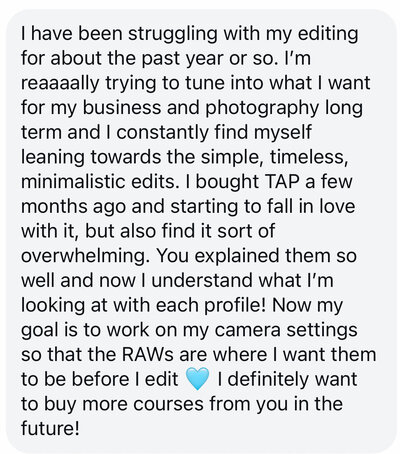Screen dimensions: 400x454
Task: Click the word "photography" in the message
Action: pyautogui.click(x=262, y=108)
